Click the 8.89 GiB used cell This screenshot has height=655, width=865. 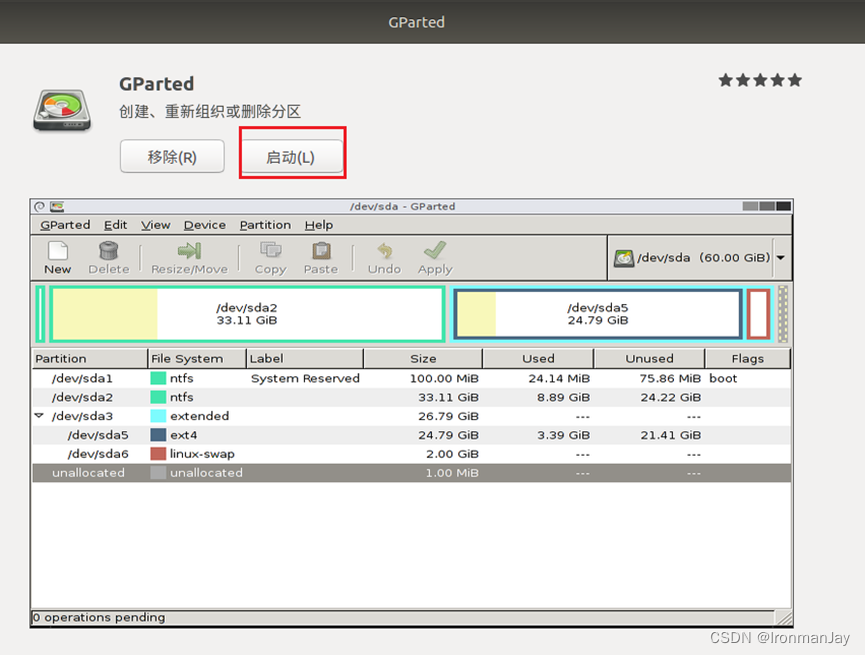(x=563, y=397)
